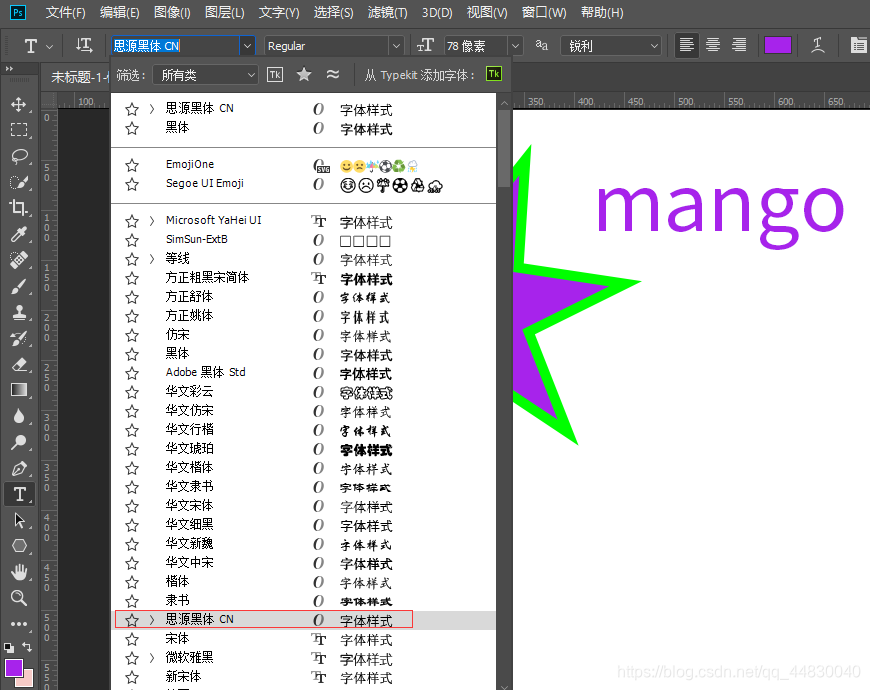Select the History Brush tool
870x690 pixels.
pyautogui.click(x=19, y=338)
